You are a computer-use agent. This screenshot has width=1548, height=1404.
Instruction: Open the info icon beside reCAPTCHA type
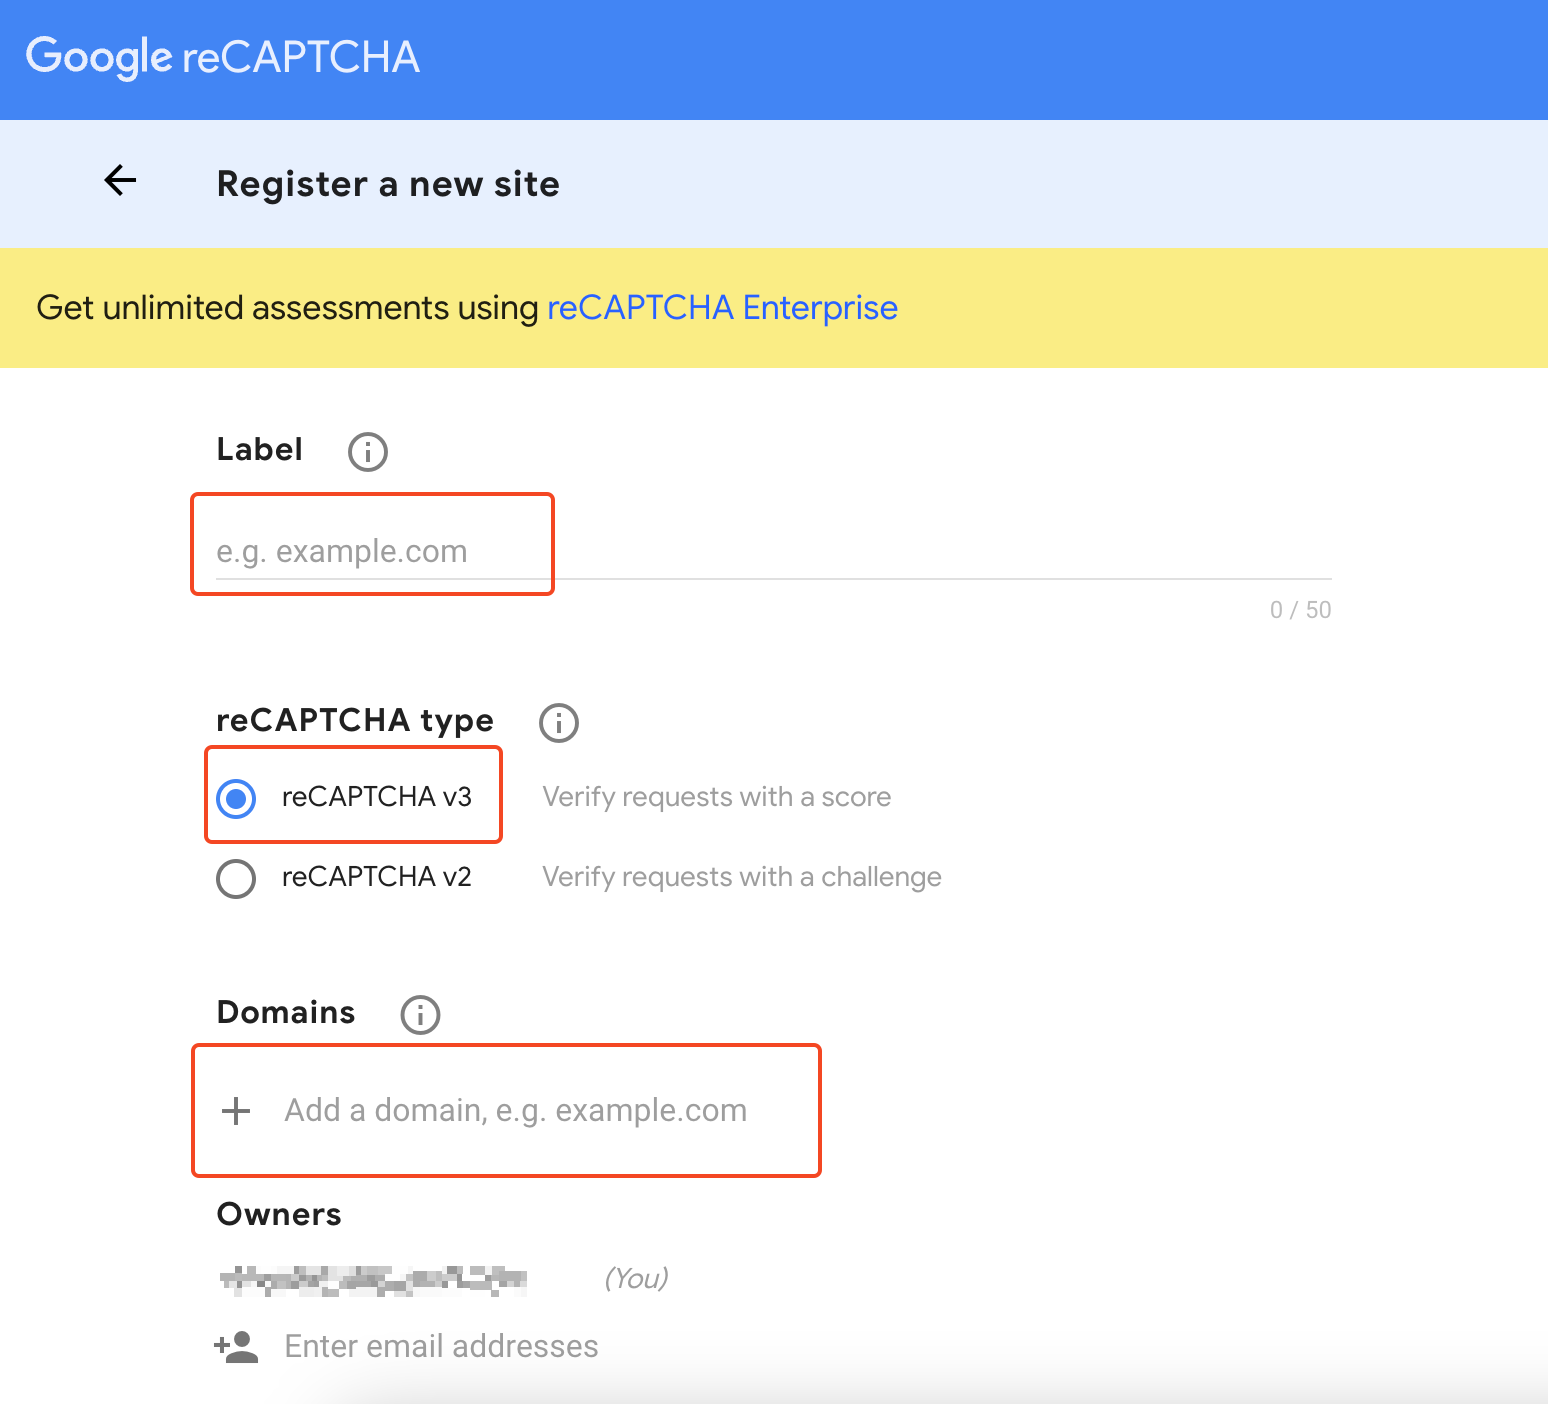[558, 722]
